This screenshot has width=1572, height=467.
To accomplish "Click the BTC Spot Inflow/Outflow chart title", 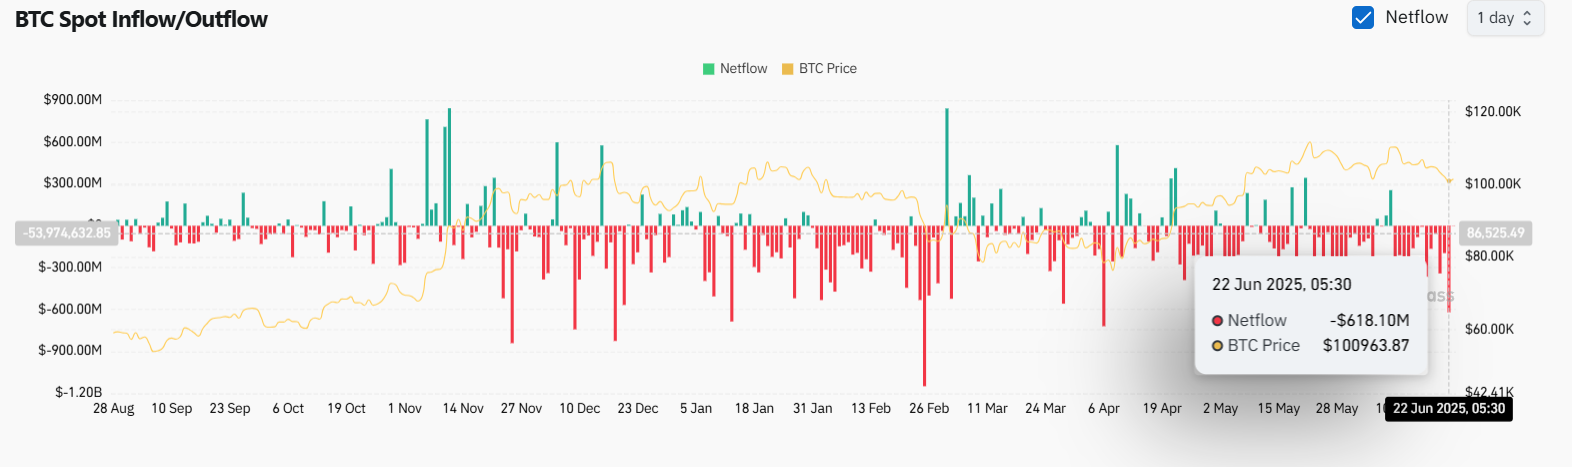I will point(141,19).
